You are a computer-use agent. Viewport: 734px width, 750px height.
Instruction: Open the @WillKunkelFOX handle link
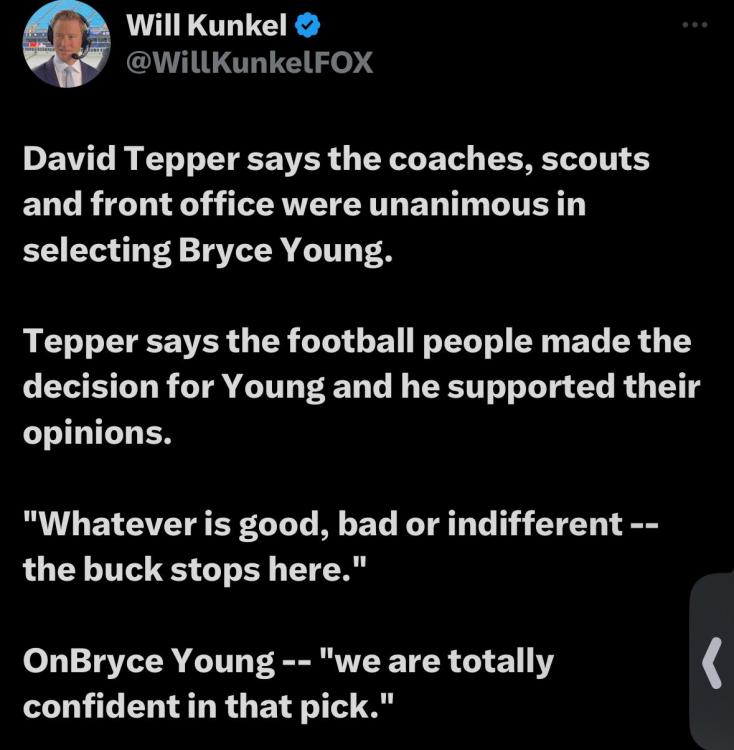(x=249, y=62)
